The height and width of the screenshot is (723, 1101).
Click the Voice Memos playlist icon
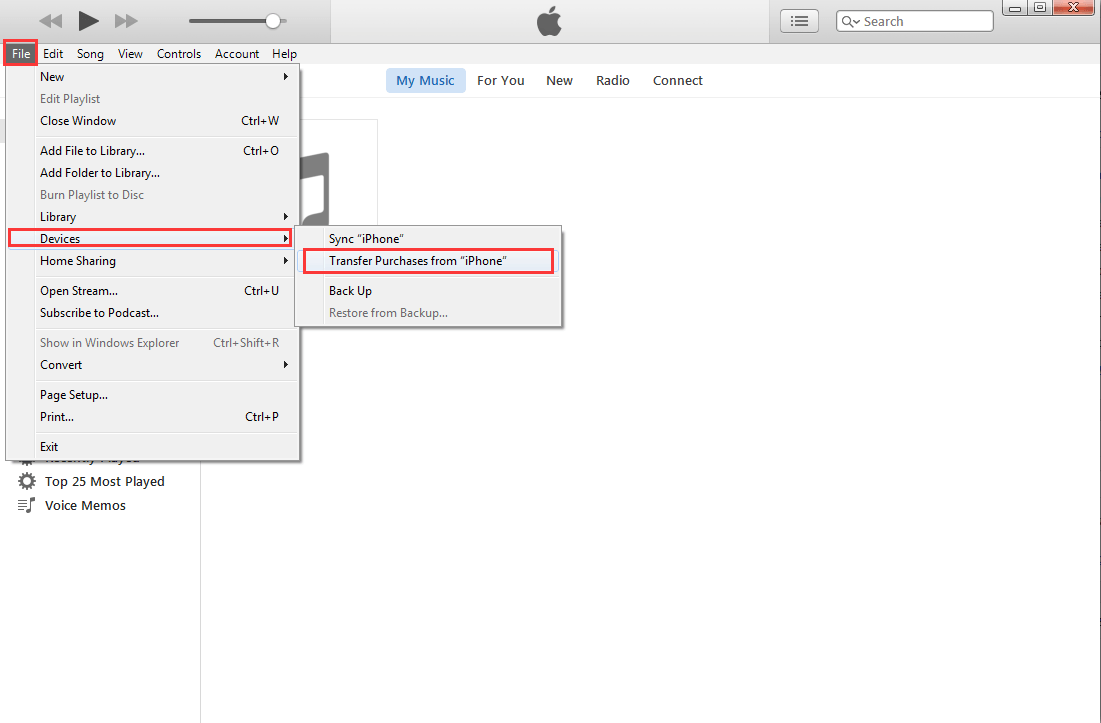point(27,505)
